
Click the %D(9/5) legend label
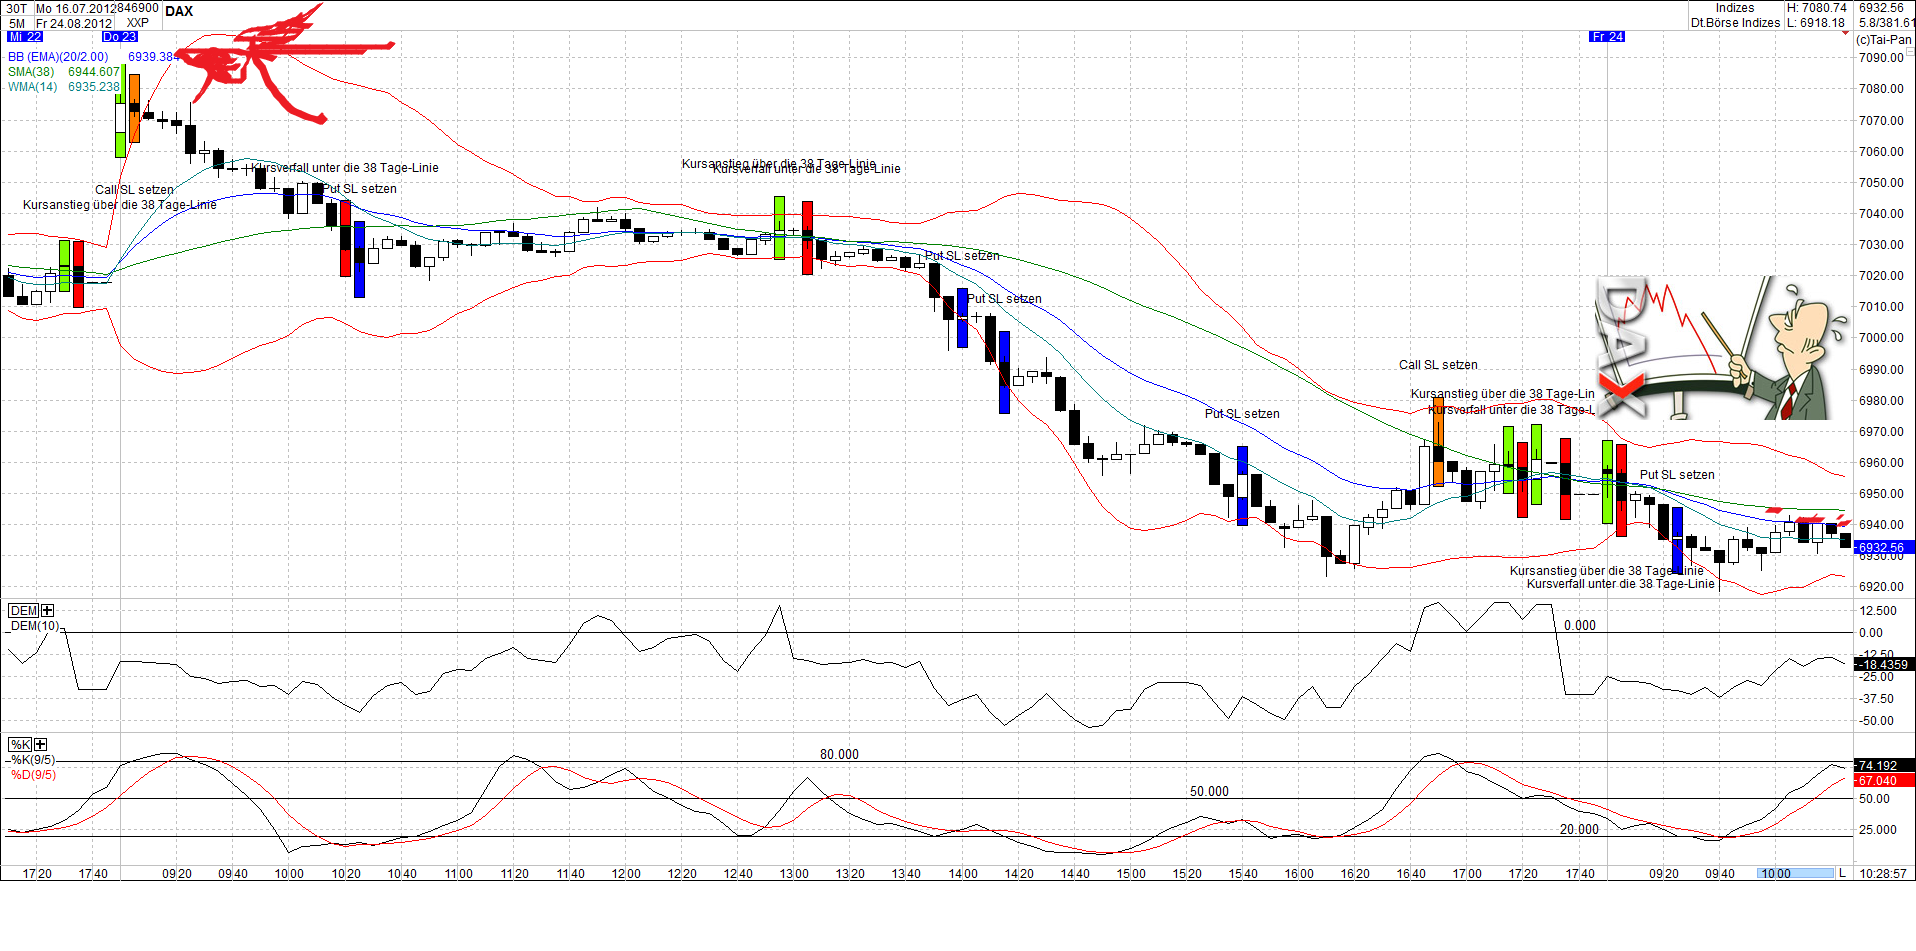(33, 775)
